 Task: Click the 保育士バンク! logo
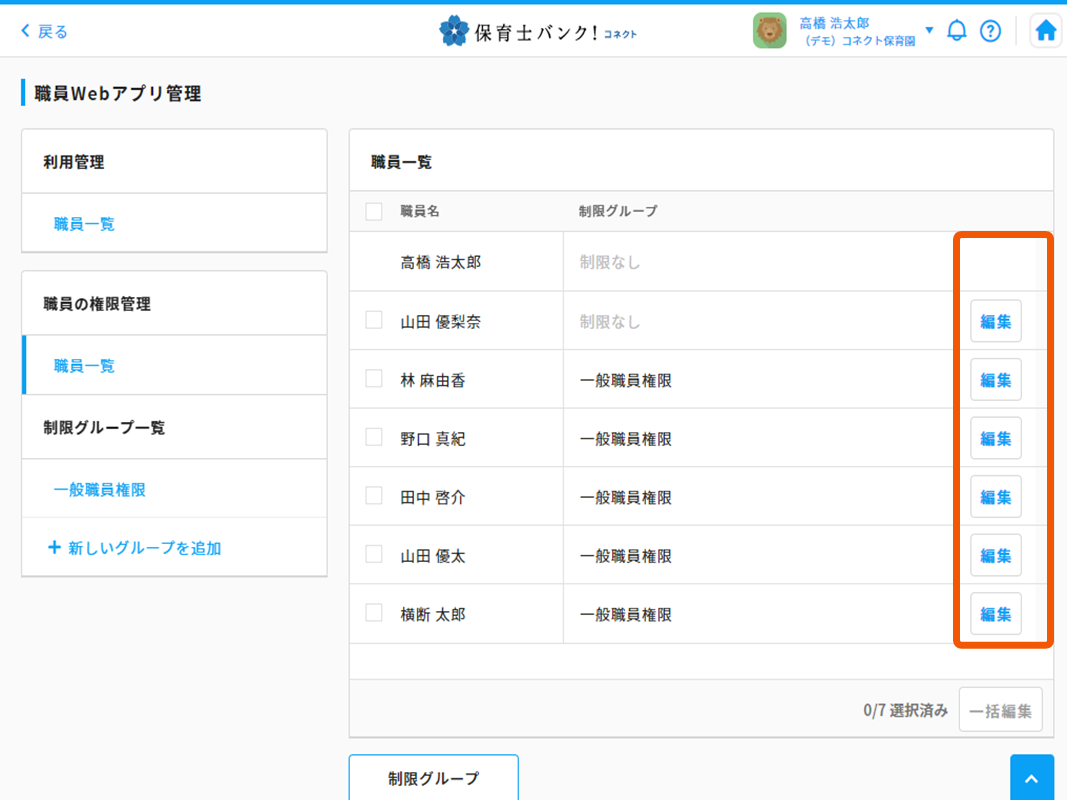[x=537, y=32]
